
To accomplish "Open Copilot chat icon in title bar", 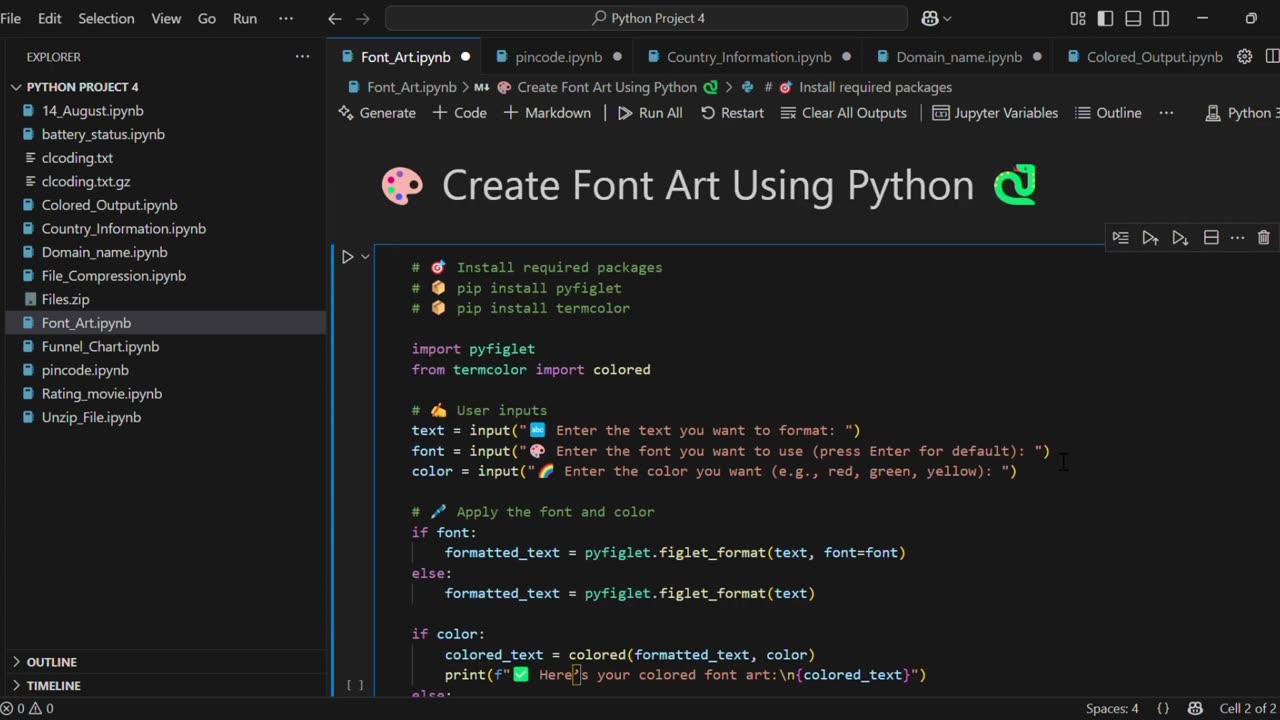I will [929, 18].
